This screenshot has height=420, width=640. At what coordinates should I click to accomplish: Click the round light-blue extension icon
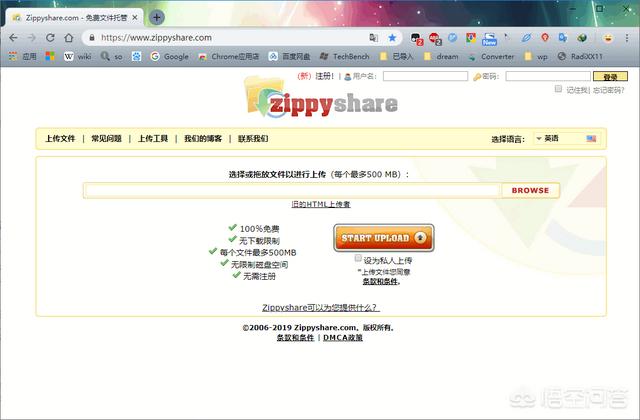coord(453,38)
